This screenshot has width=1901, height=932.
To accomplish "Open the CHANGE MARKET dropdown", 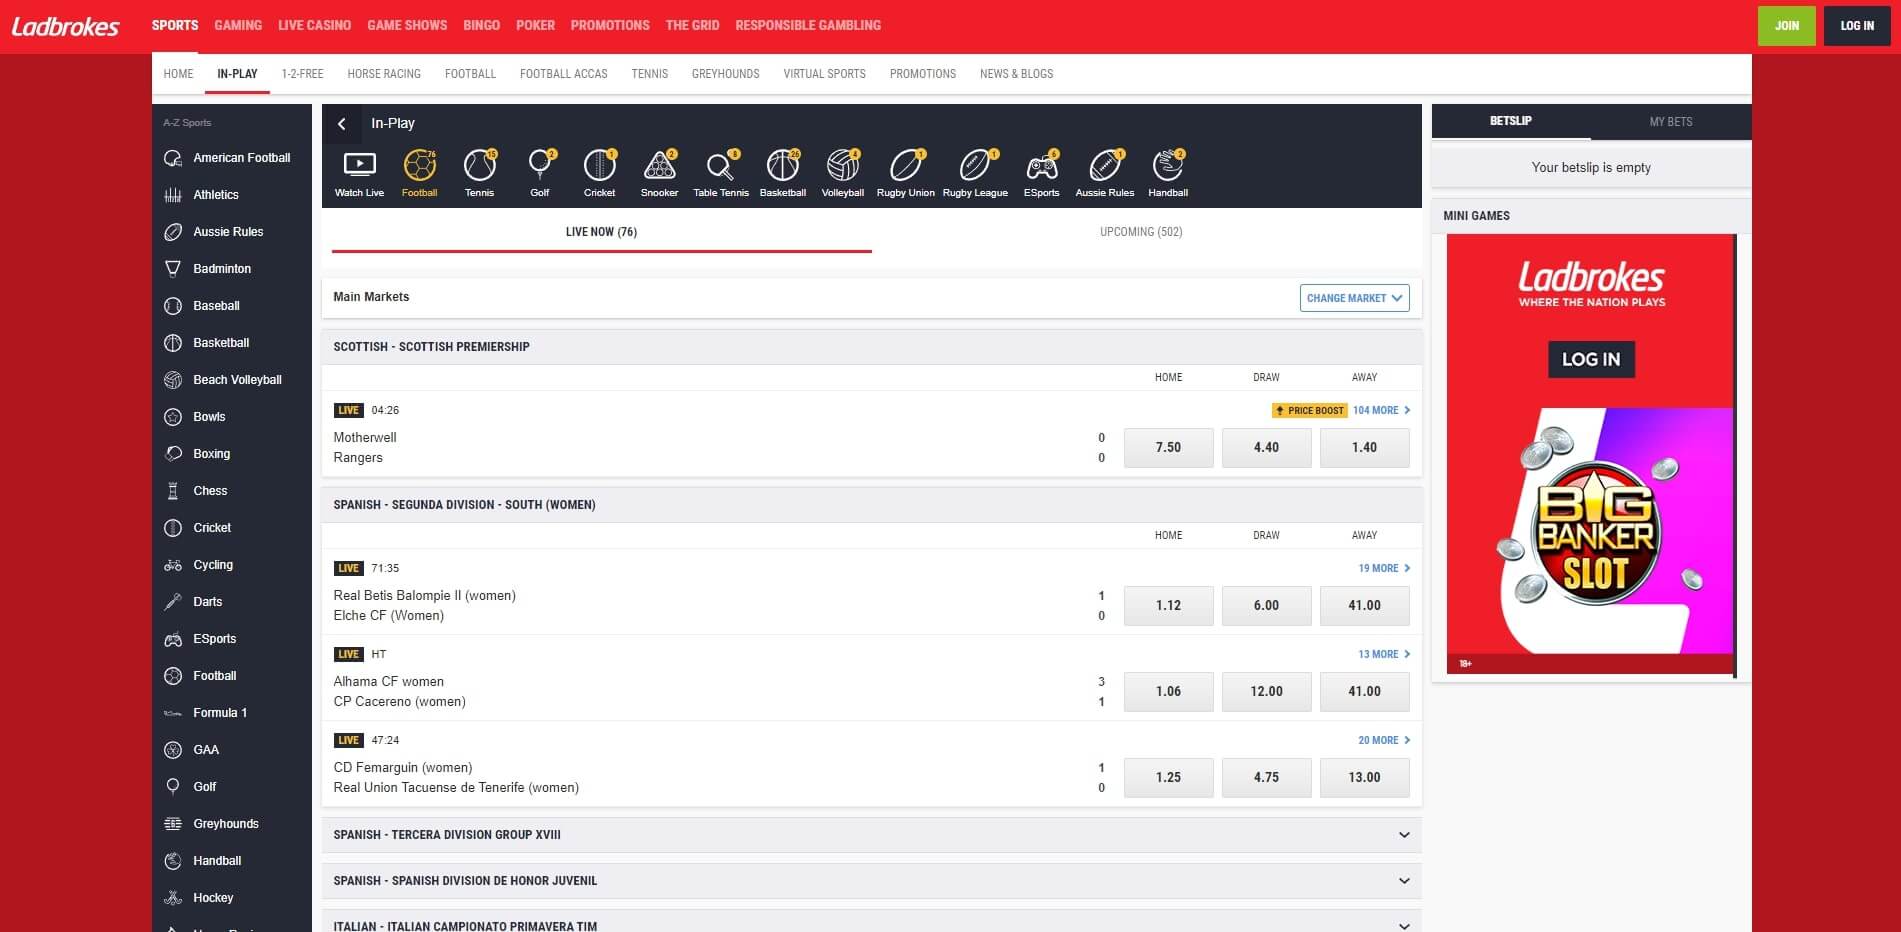I will 1353,297.
